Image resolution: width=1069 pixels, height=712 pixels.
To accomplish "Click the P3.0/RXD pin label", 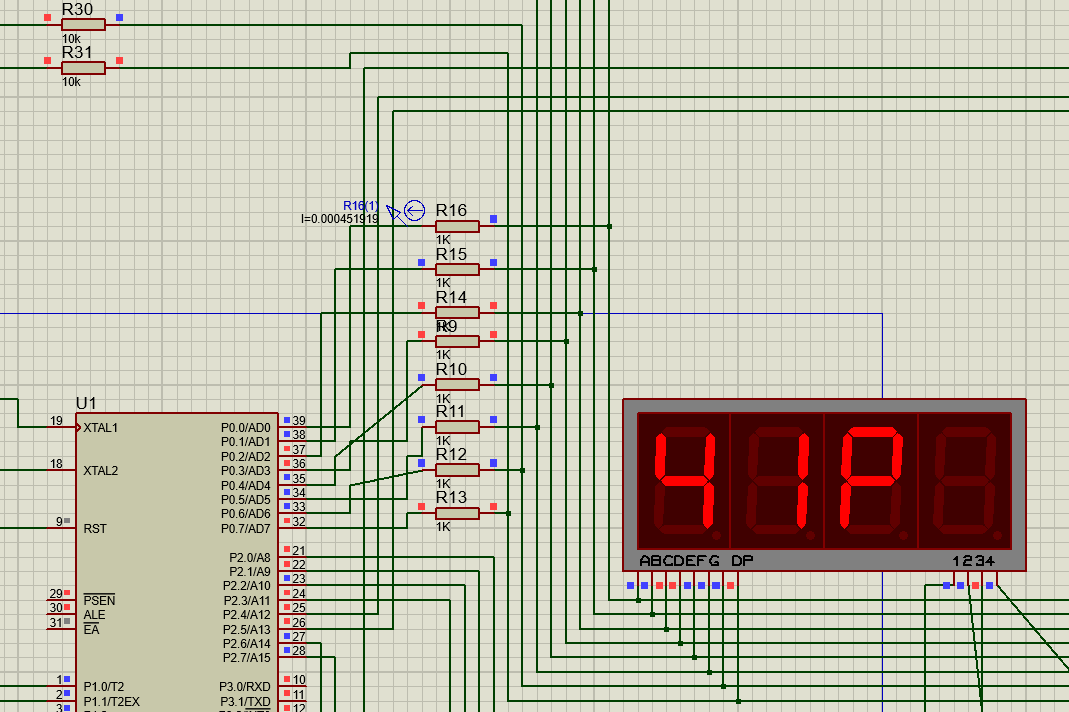I will (245, 686).
